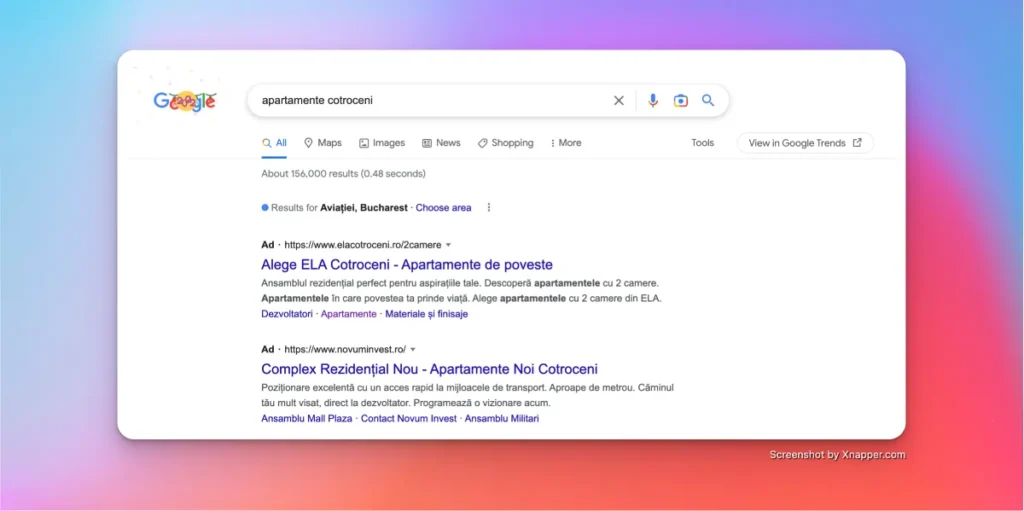Switch to the Maps tab

coord(323,143)
